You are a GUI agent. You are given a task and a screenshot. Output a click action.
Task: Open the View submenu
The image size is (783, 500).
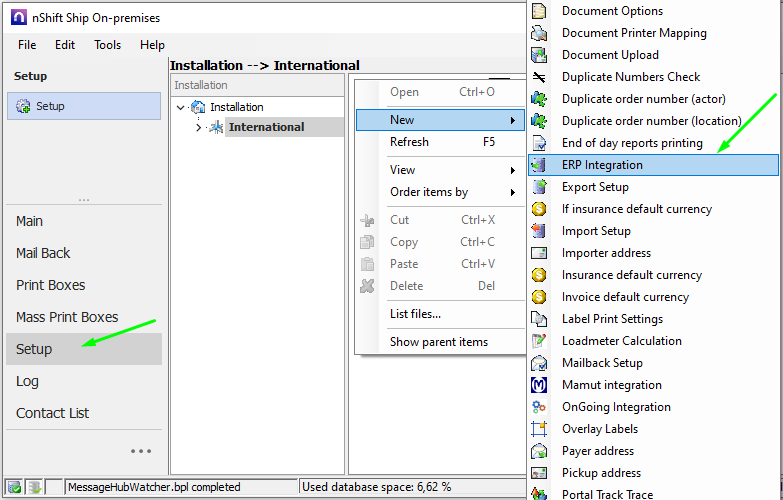[440, 170]
